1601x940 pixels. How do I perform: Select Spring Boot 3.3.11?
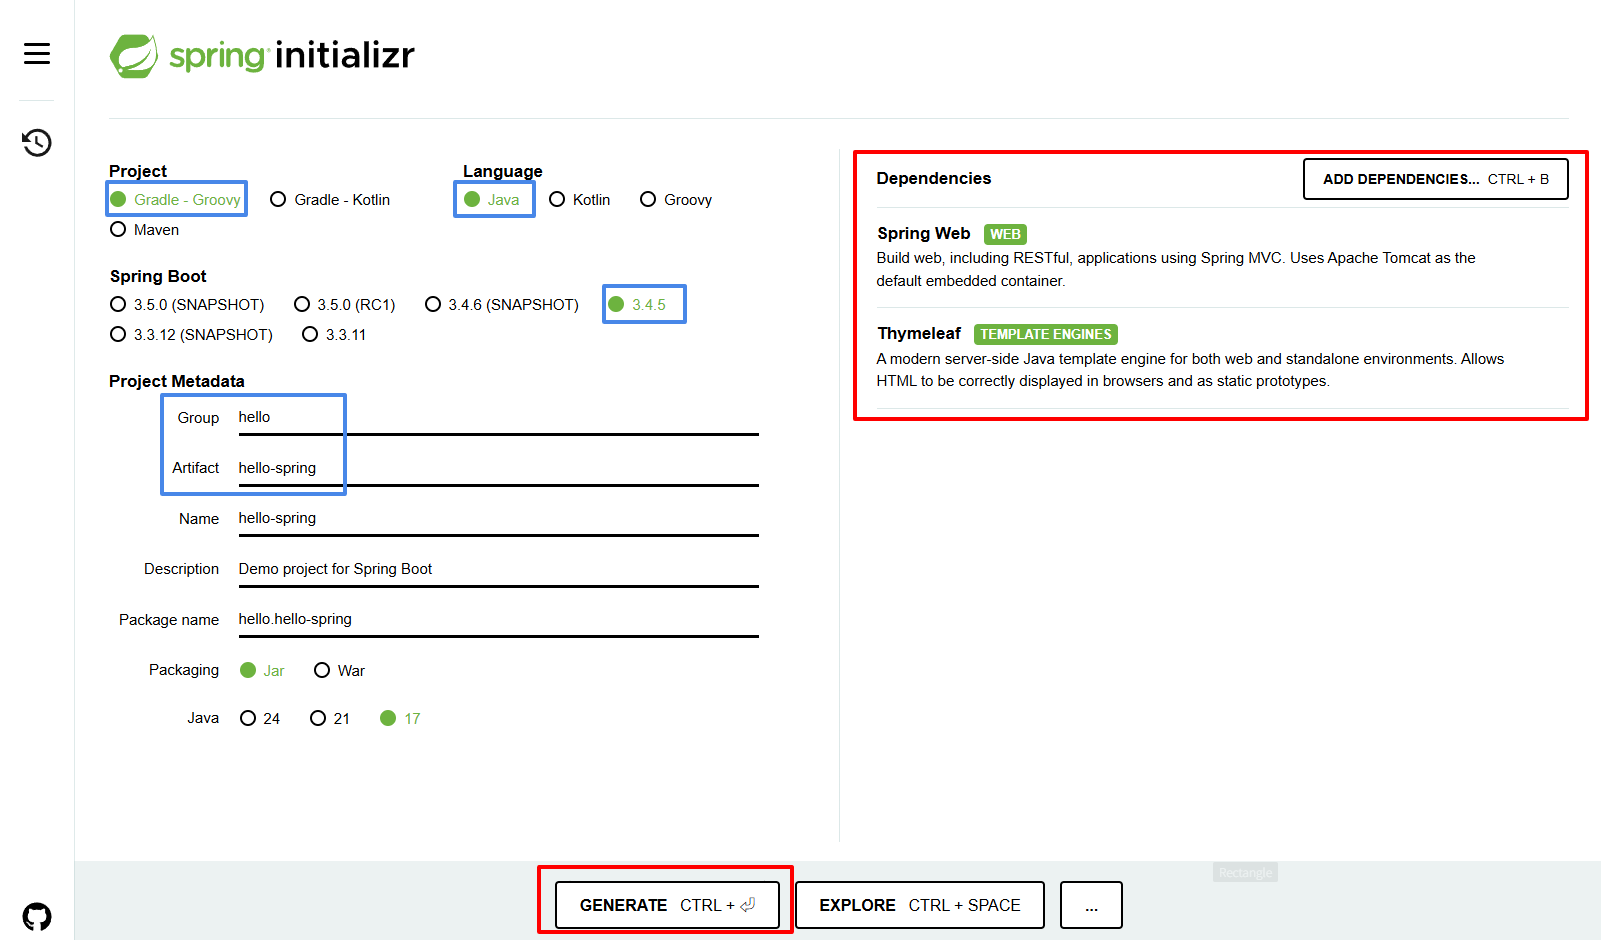tap(334, 334)
